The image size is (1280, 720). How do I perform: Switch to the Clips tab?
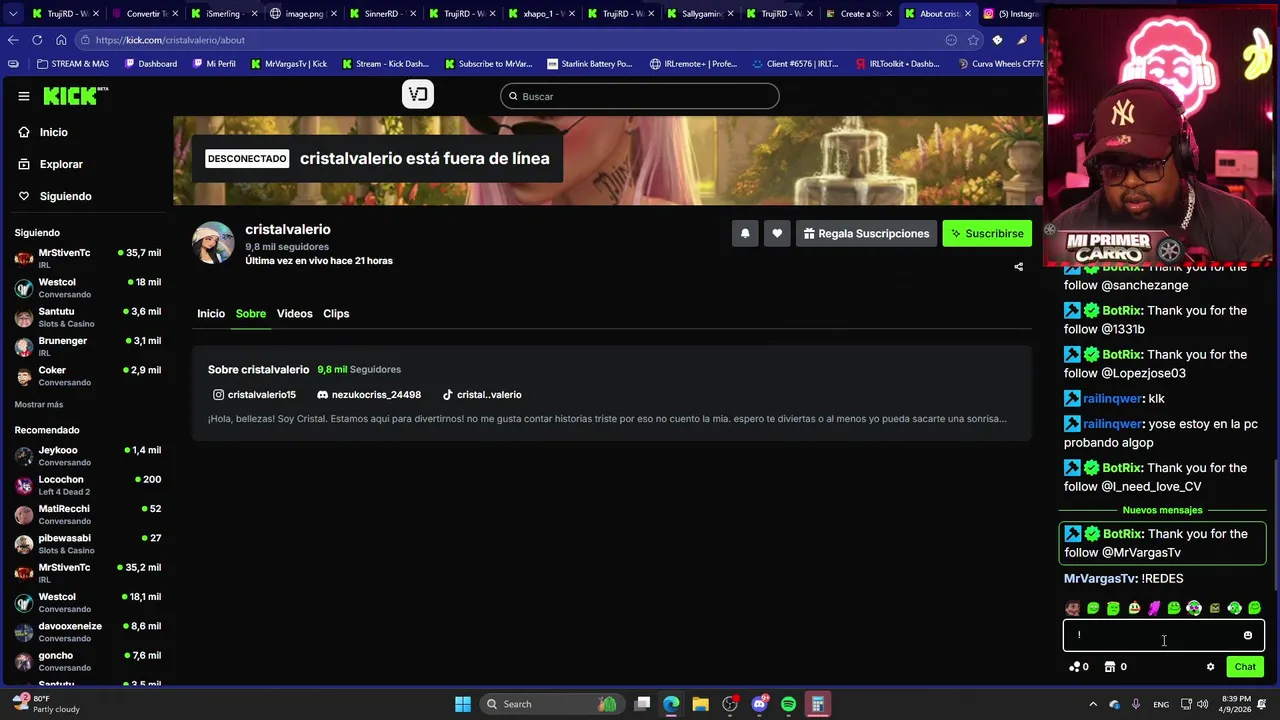(336, 314)
